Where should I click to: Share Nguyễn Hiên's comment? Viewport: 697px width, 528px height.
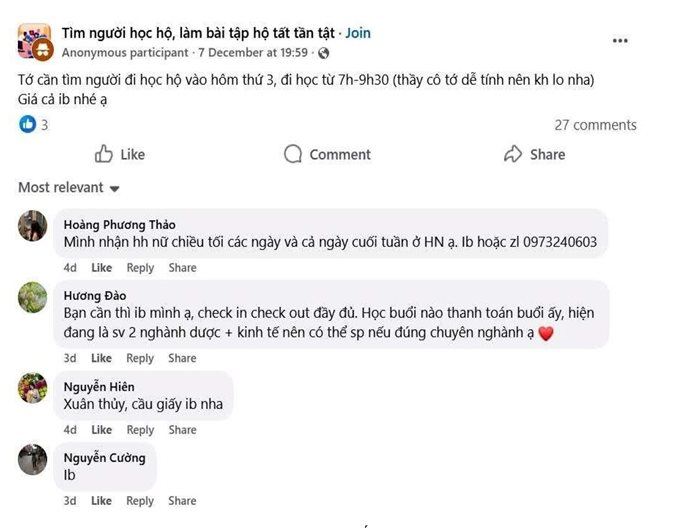(x=182, y=430)
